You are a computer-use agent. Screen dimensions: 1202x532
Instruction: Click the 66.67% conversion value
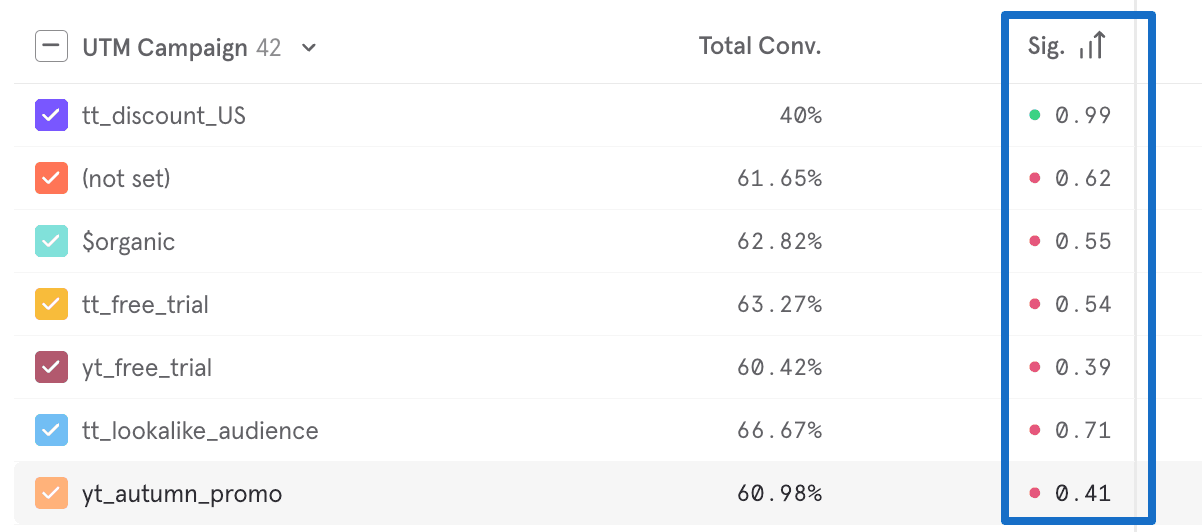(780, 431)
